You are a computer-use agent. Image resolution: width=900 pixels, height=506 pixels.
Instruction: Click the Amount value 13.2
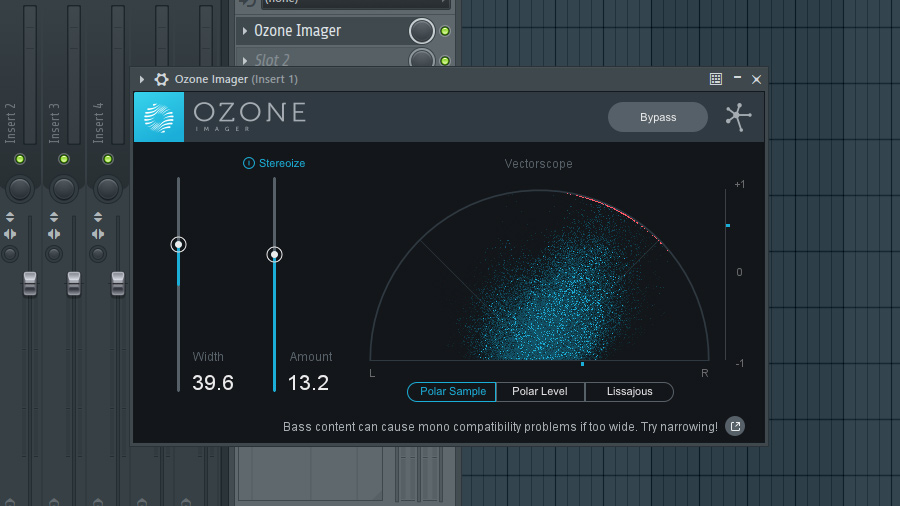(x=308, y=383)
